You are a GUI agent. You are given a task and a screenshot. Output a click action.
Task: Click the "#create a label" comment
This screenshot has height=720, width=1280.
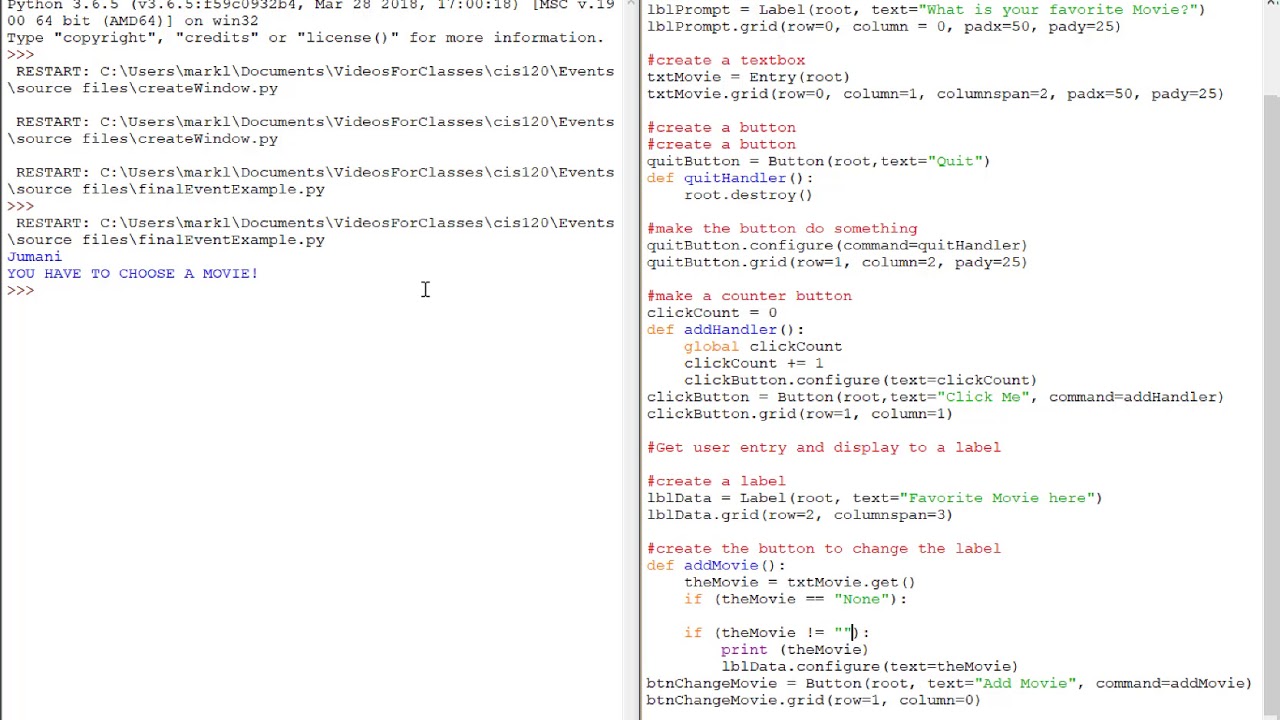pos(716,481)
